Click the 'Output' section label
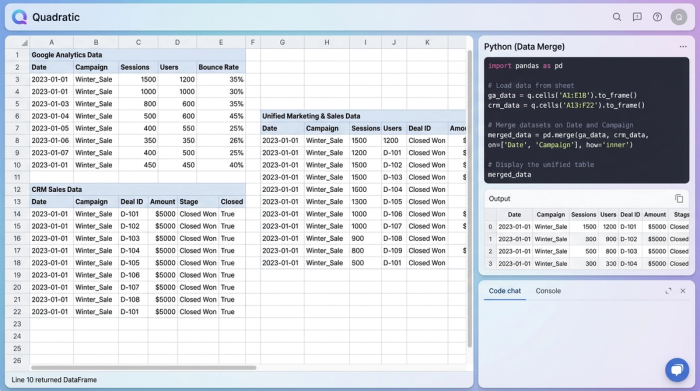The width and height of the screenshot is (700, 391). pos(499,199)
